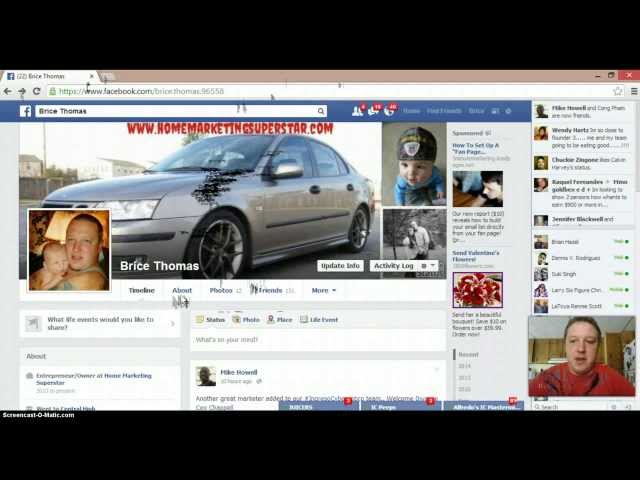Image resolution: width=640 pixels, height=480 pixels.
Task: Click Jennifer Blackwell ticker story
Action: click(583, 220)
